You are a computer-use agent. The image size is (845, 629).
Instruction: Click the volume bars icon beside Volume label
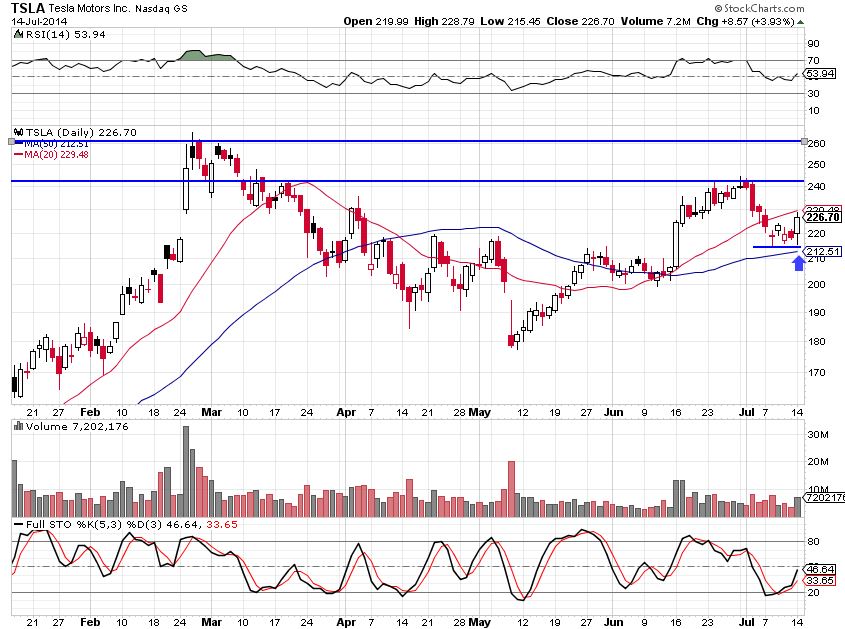(x=18, y=426)
